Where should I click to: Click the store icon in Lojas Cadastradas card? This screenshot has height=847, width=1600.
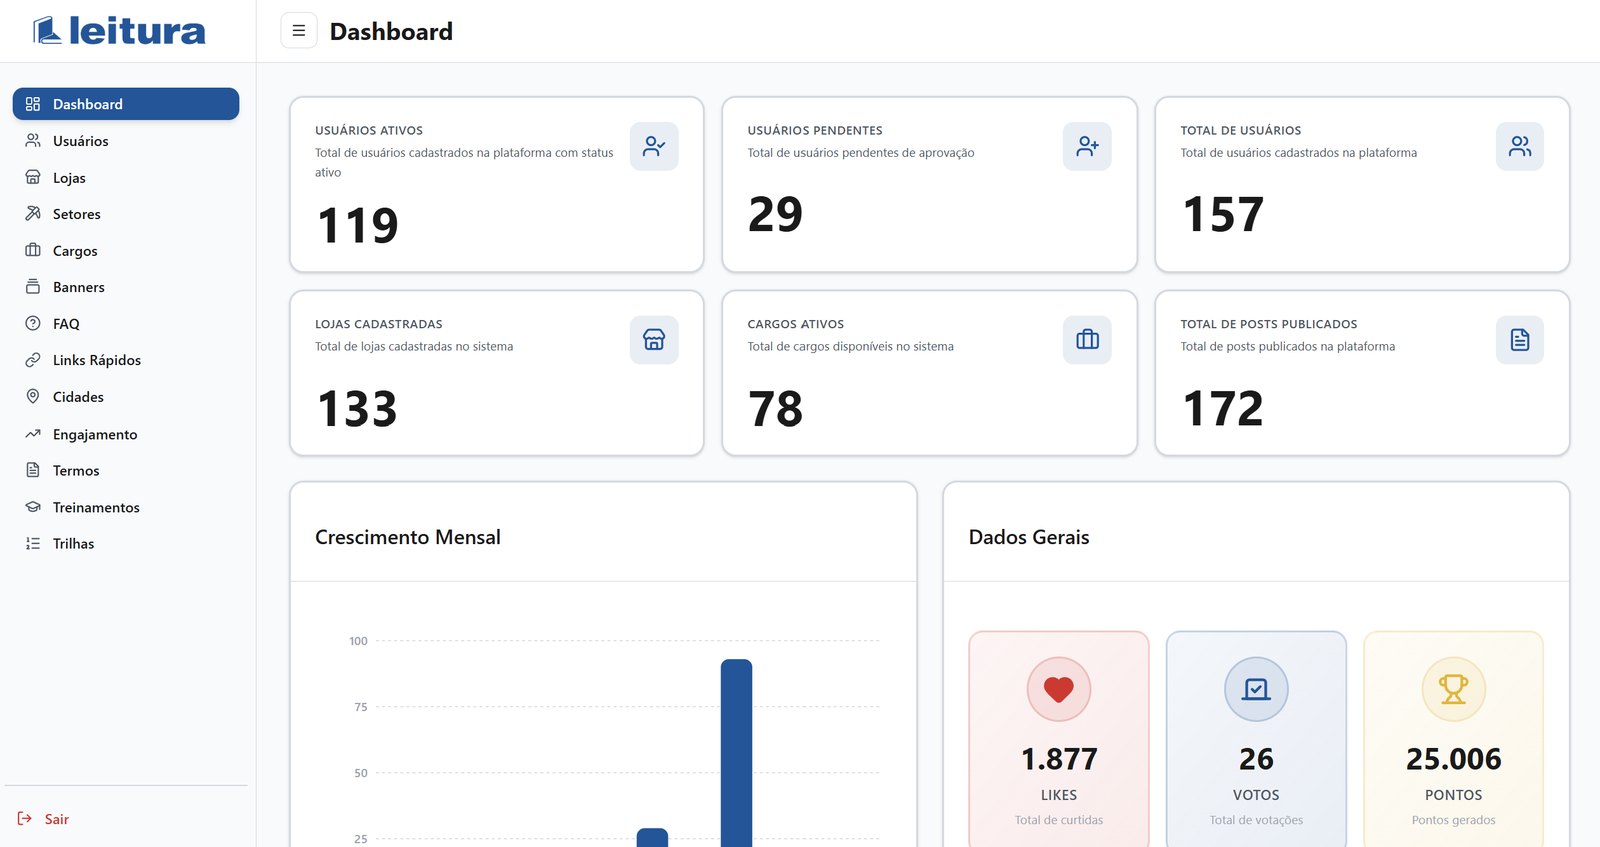[x=654, y=340]
